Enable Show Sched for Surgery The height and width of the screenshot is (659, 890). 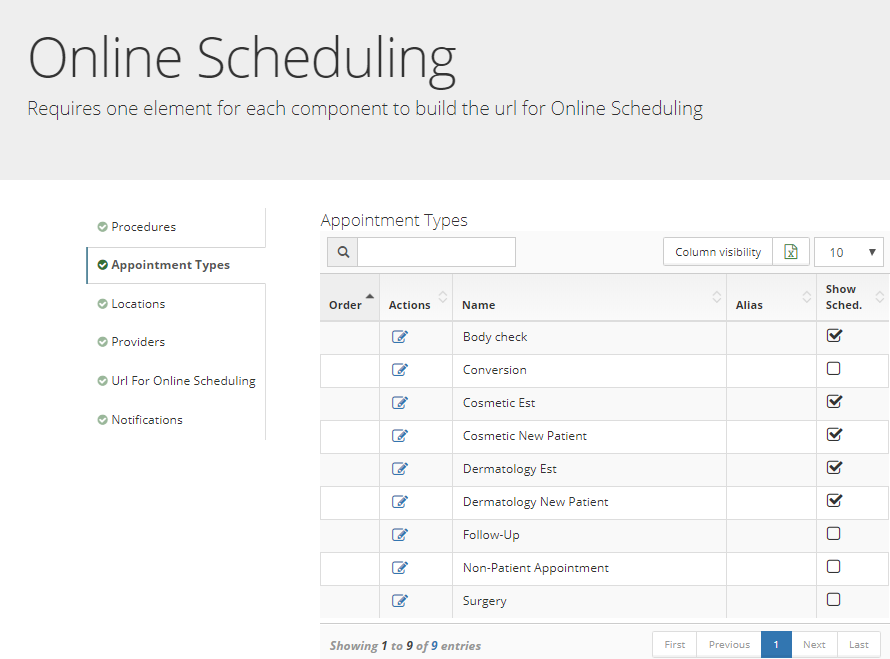tap(834, 599)
